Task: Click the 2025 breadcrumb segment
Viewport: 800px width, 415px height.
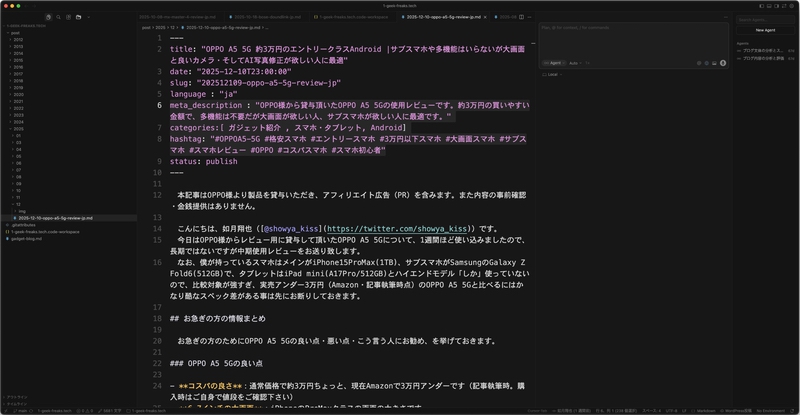Action: 160,28
